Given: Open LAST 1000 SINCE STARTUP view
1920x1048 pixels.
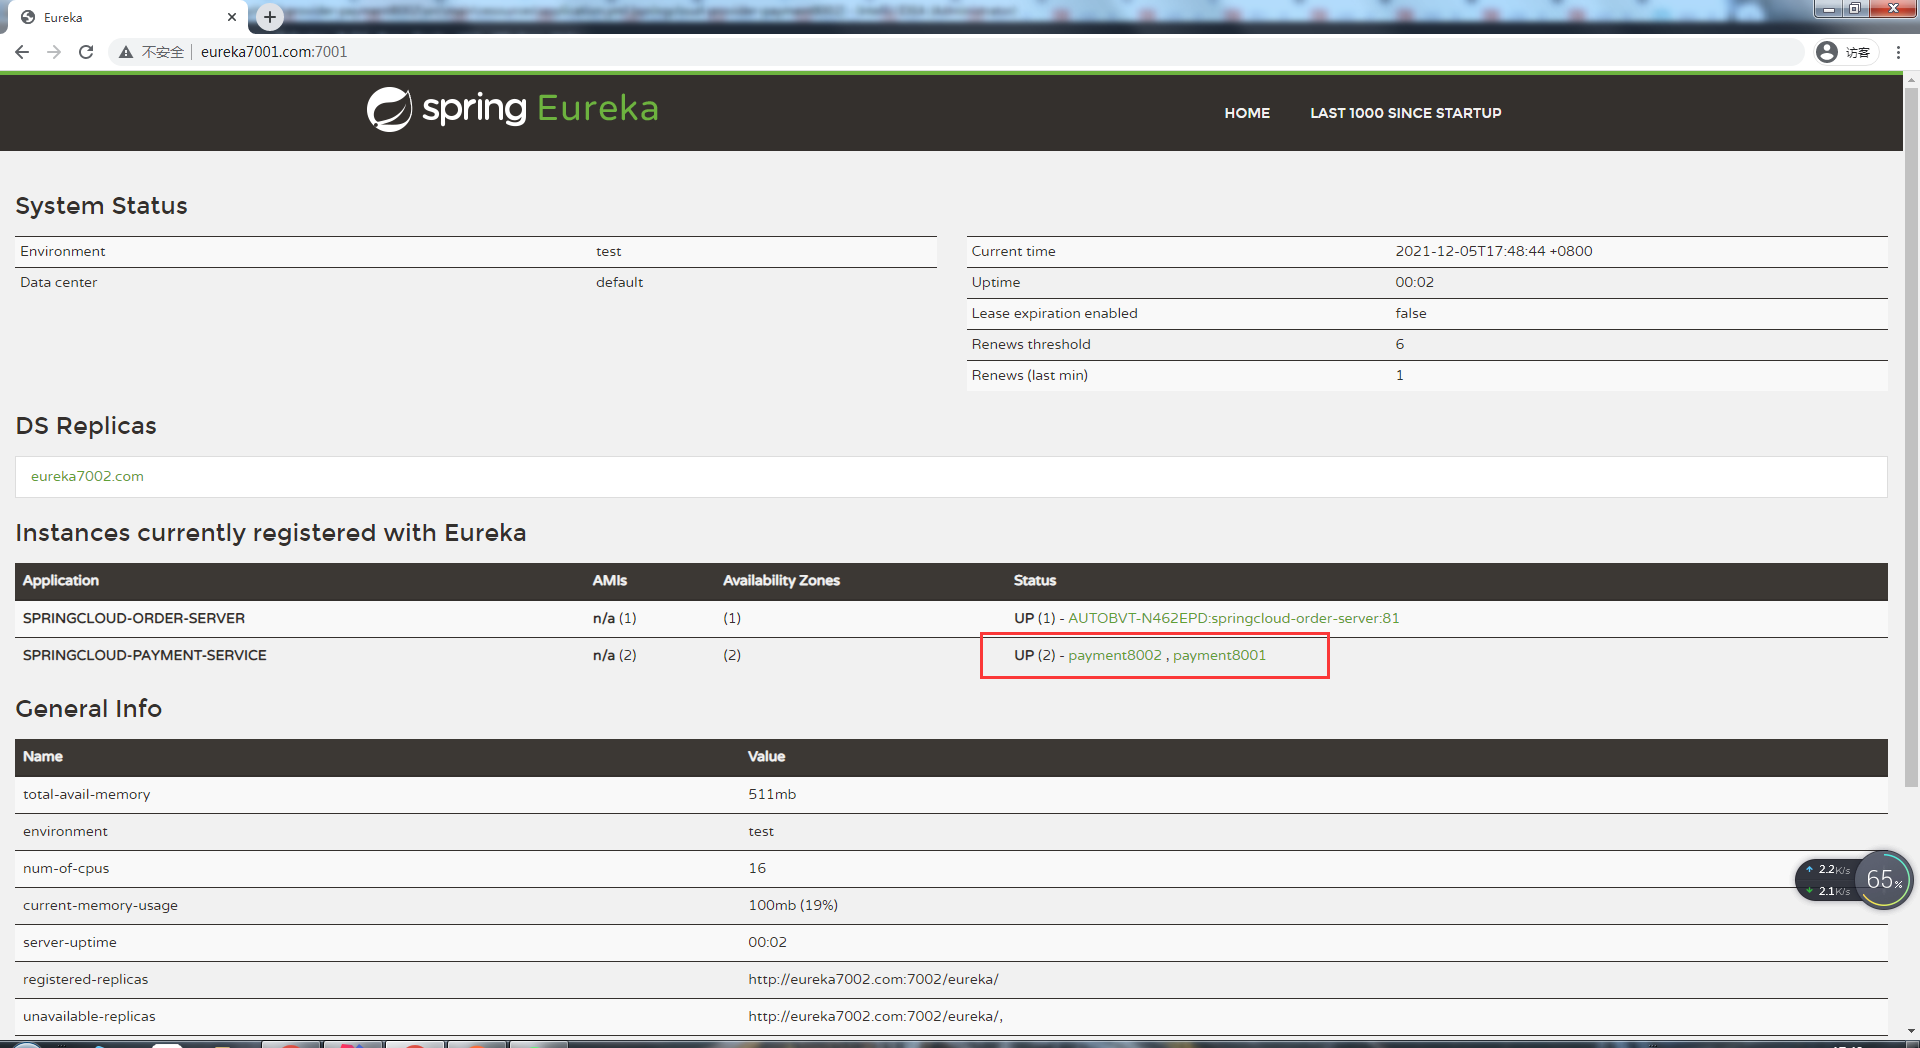Looking at the screenshot, I should [x=1405, y=113].
